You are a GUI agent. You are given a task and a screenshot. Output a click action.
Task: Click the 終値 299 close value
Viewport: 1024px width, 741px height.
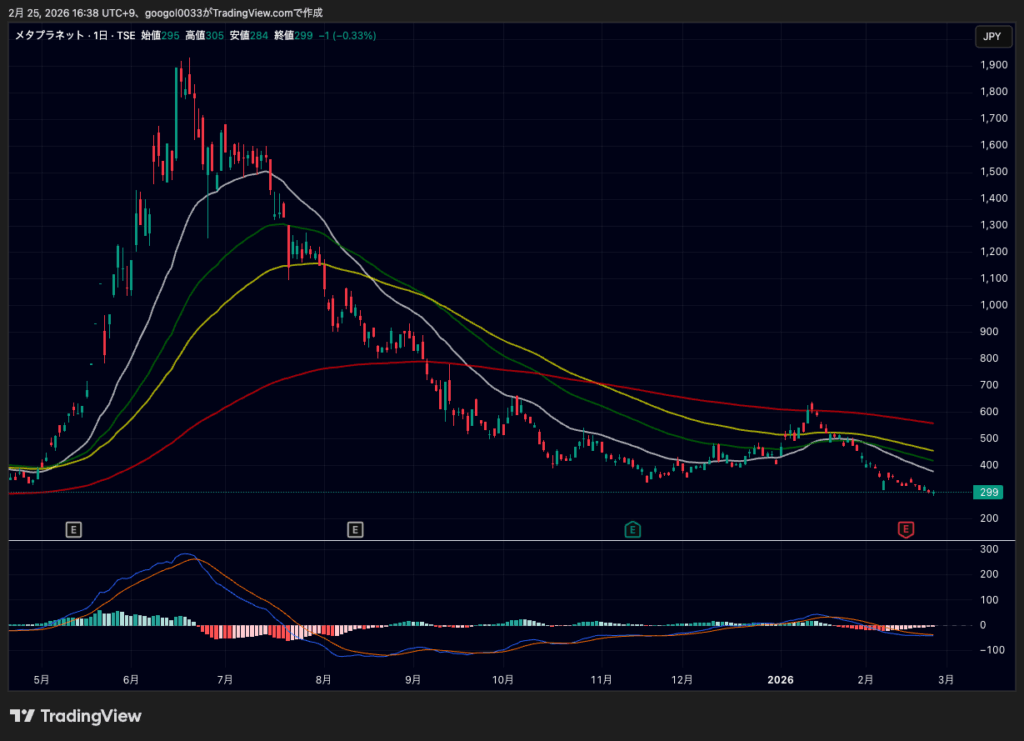(294, 36)
